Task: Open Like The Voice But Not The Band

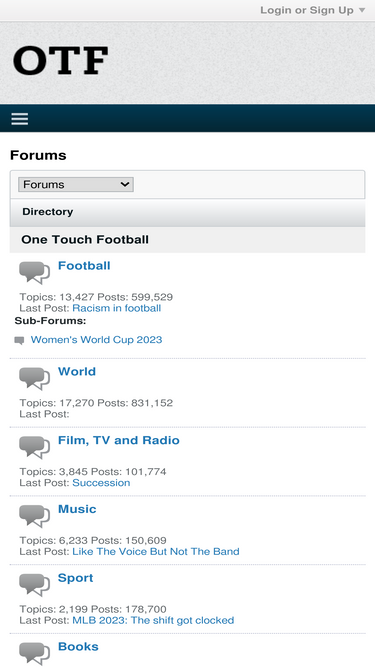Action: click(x=156, y=552)
